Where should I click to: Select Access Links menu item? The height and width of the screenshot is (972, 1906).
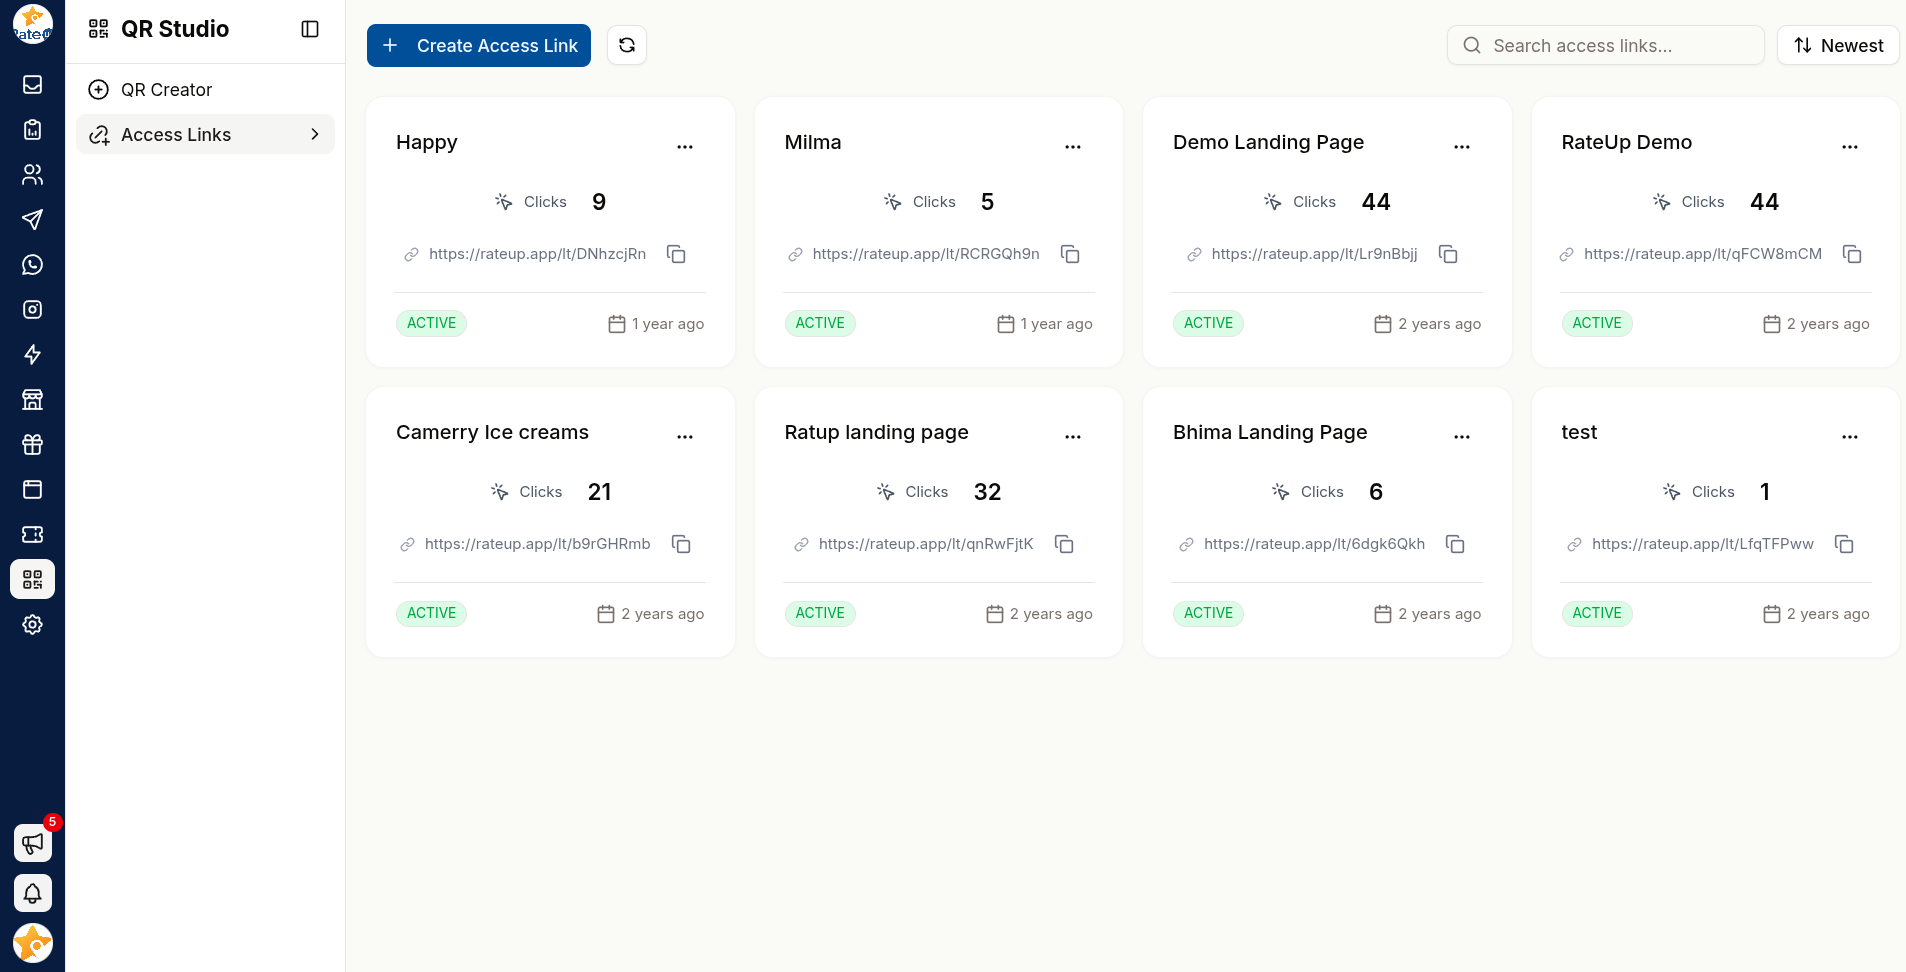click(205, 135)
